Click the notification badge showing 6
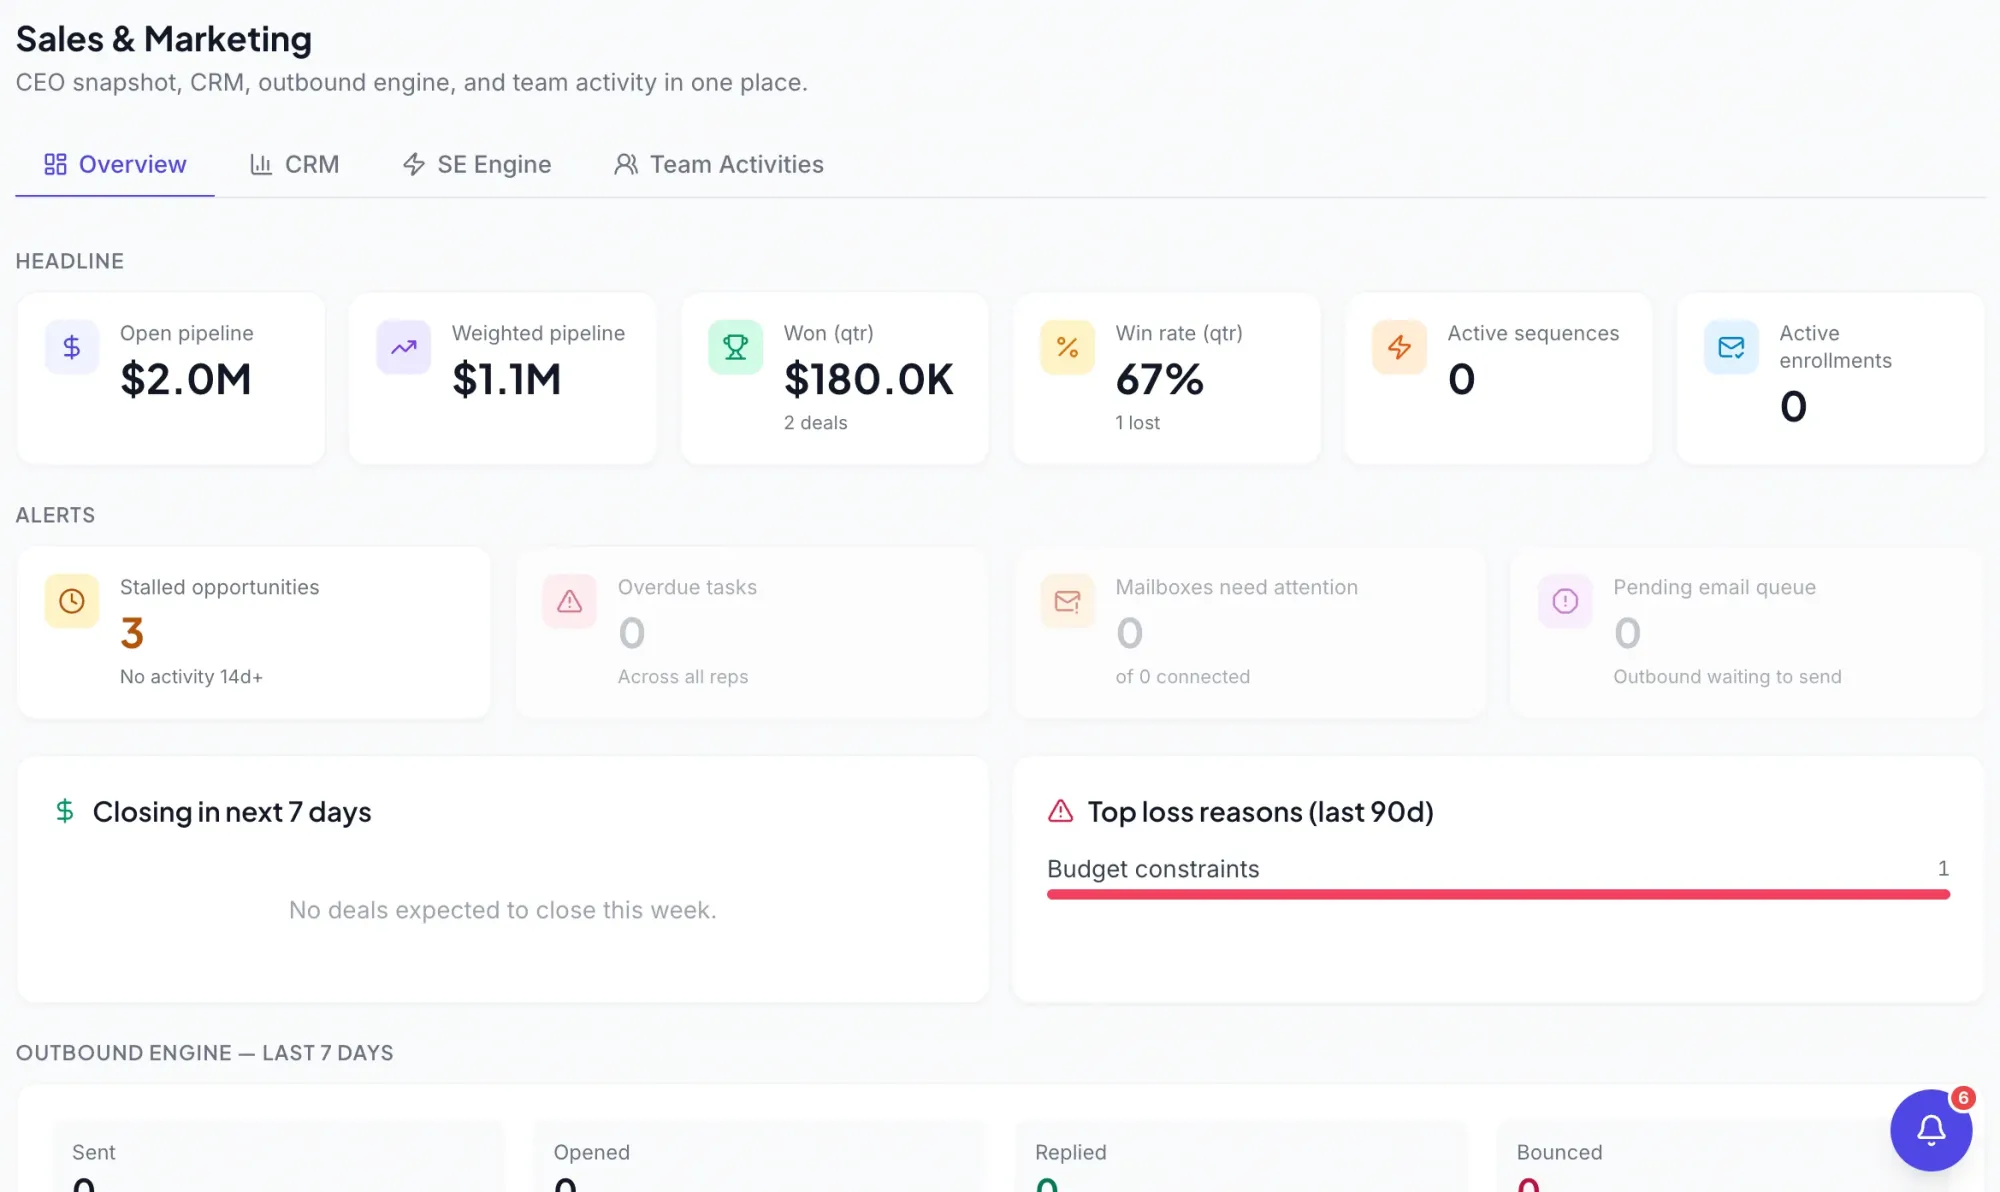The image size is (2000, 1192). 1963,1098
